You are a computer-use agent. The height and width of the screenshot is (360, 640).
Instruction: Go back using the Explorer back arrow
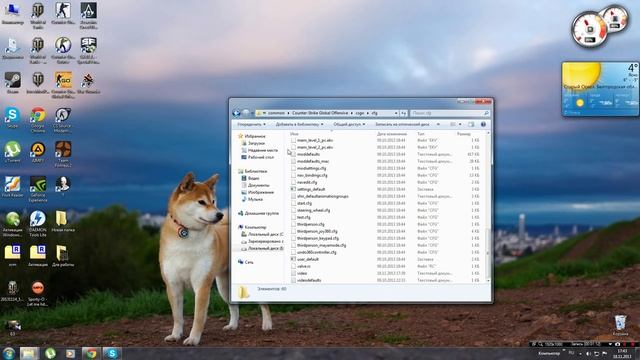tap(236, 113)
